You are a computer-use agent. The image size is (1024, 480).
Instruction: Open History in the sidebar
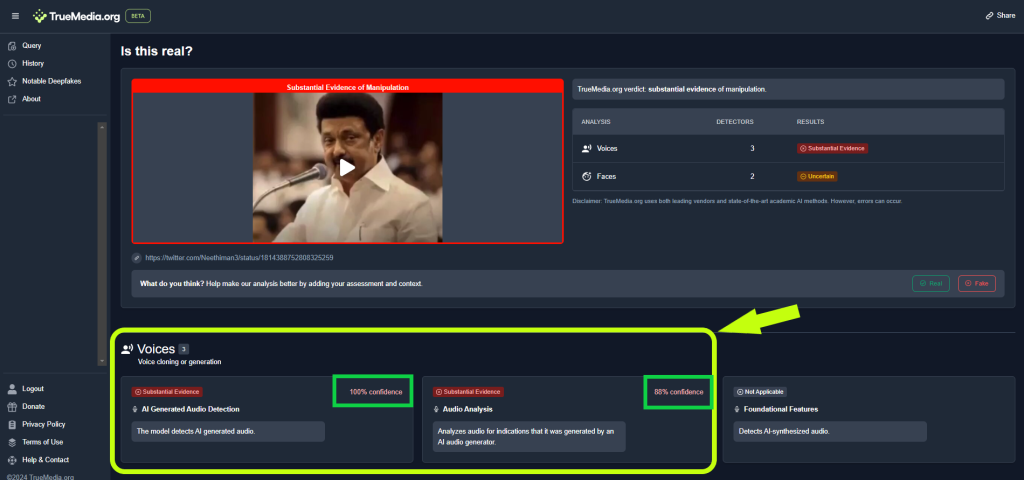pyautogui.click(x=33, y=63)
